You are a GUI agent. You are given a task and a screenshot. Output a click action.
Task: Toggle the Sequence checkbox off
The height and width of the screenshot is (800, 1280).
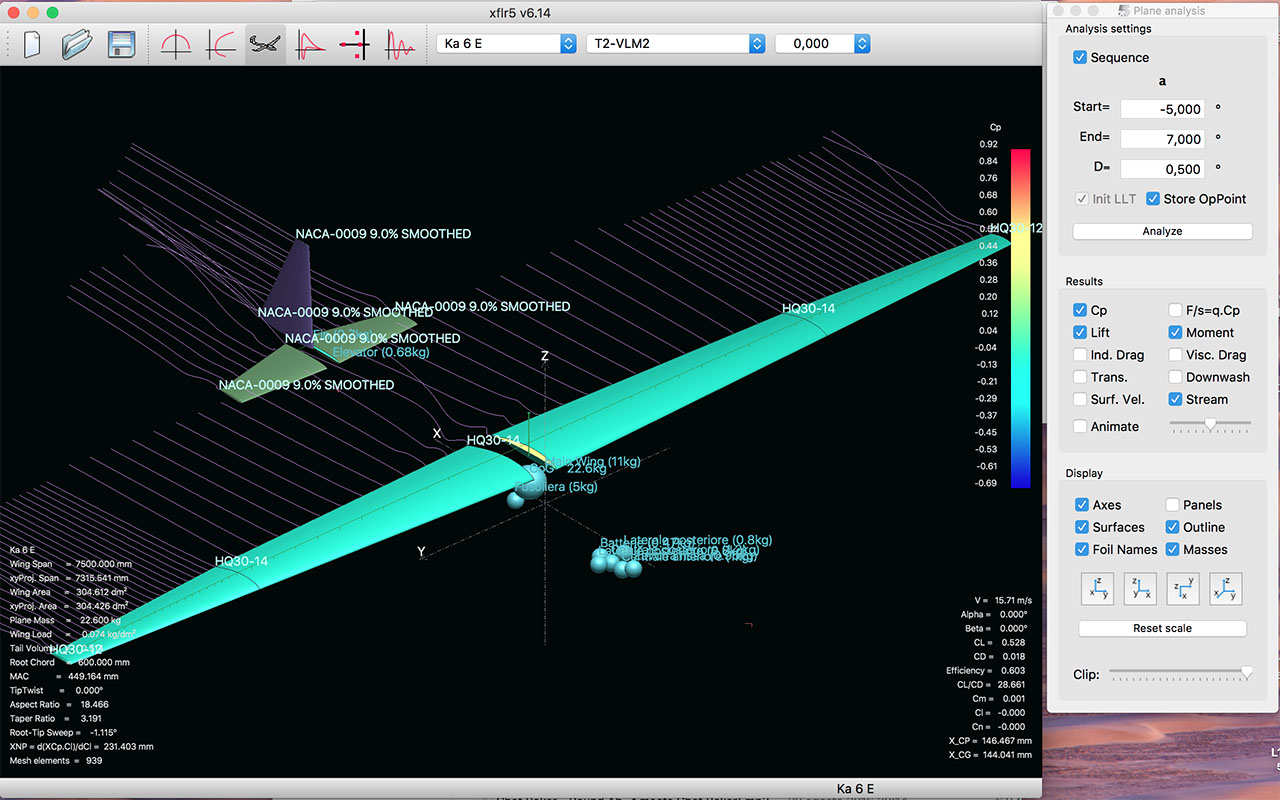(x=1080, y=57)
